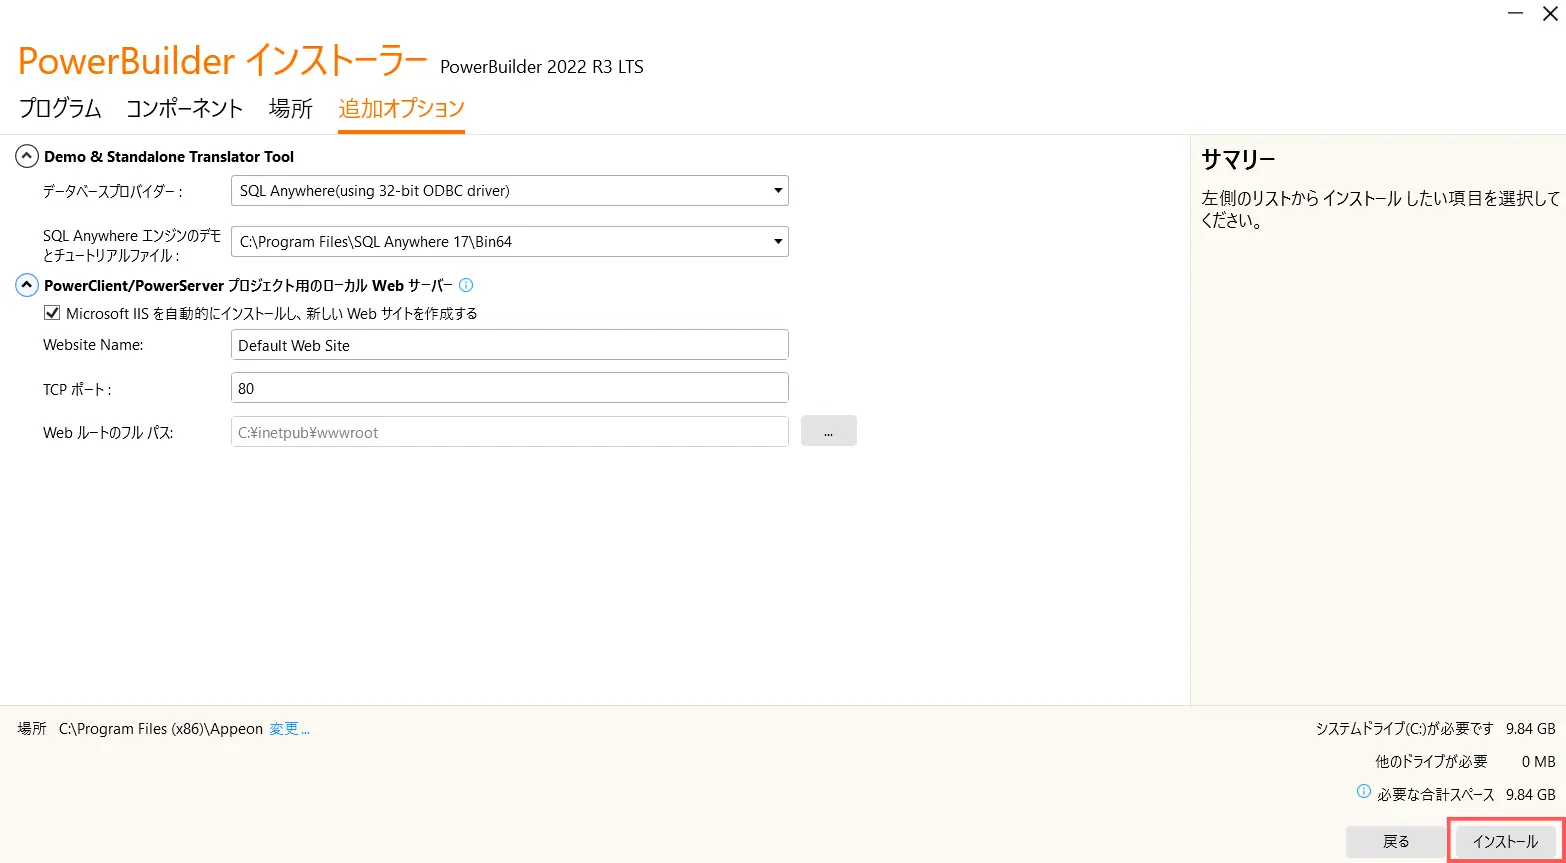Screen dimensions: 1566x863
Task: Open the 場所 tab
Action: tap(291, 109)
